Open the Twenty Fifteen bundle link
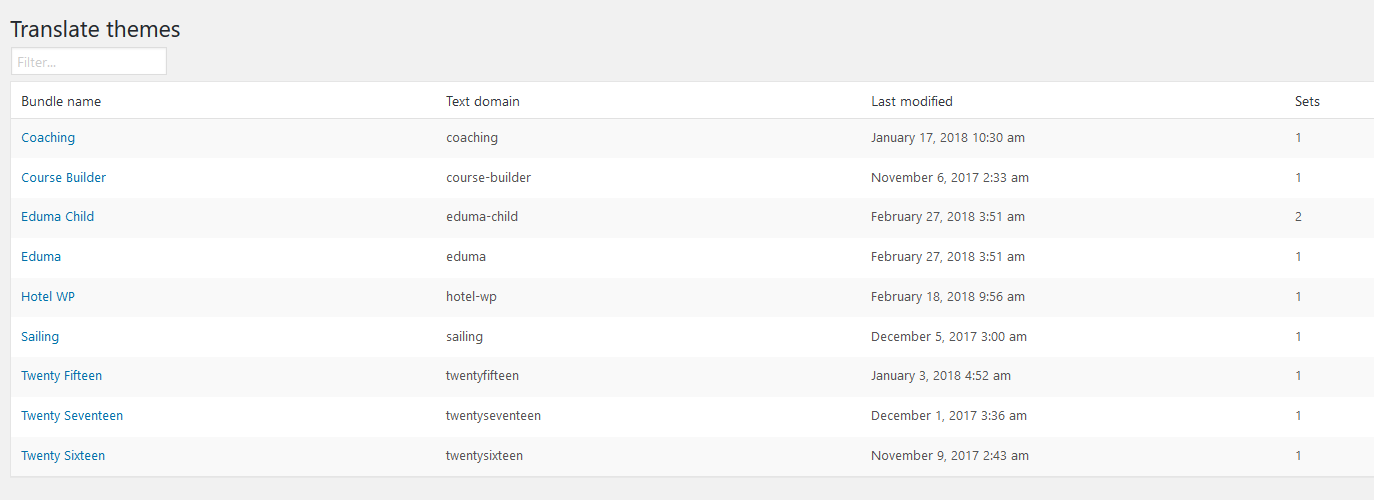 click(61, 376)
